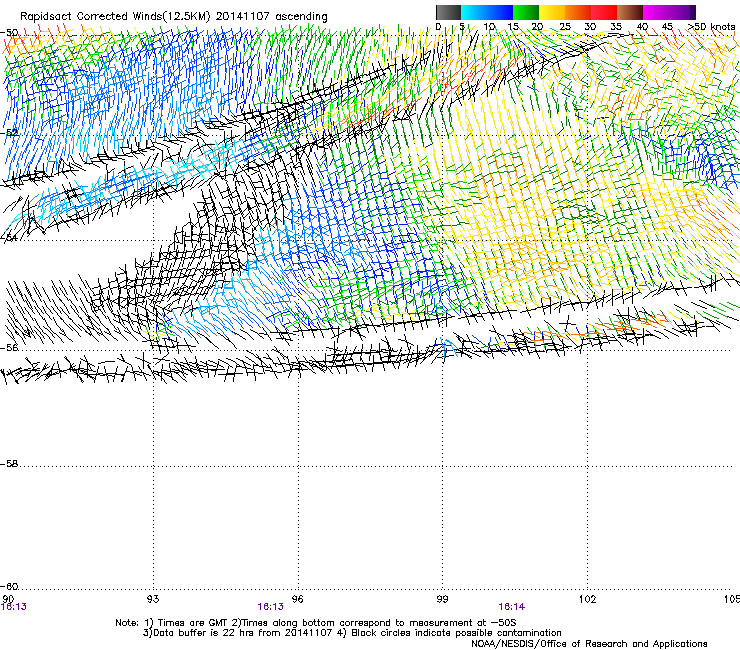Pick the orange 25–30 knots legend swatch
The image size is (740, 650).
point(578,12)
